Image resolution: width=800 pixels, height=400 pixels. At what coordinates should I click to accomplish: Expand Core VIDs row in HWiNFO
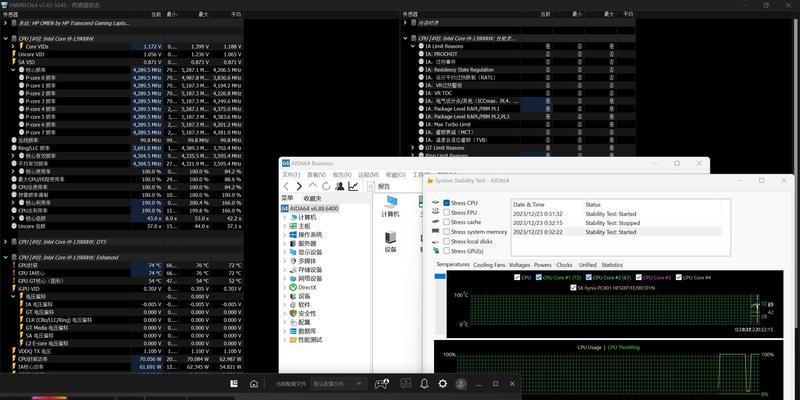pyautogui.click(x=13, y=46)
